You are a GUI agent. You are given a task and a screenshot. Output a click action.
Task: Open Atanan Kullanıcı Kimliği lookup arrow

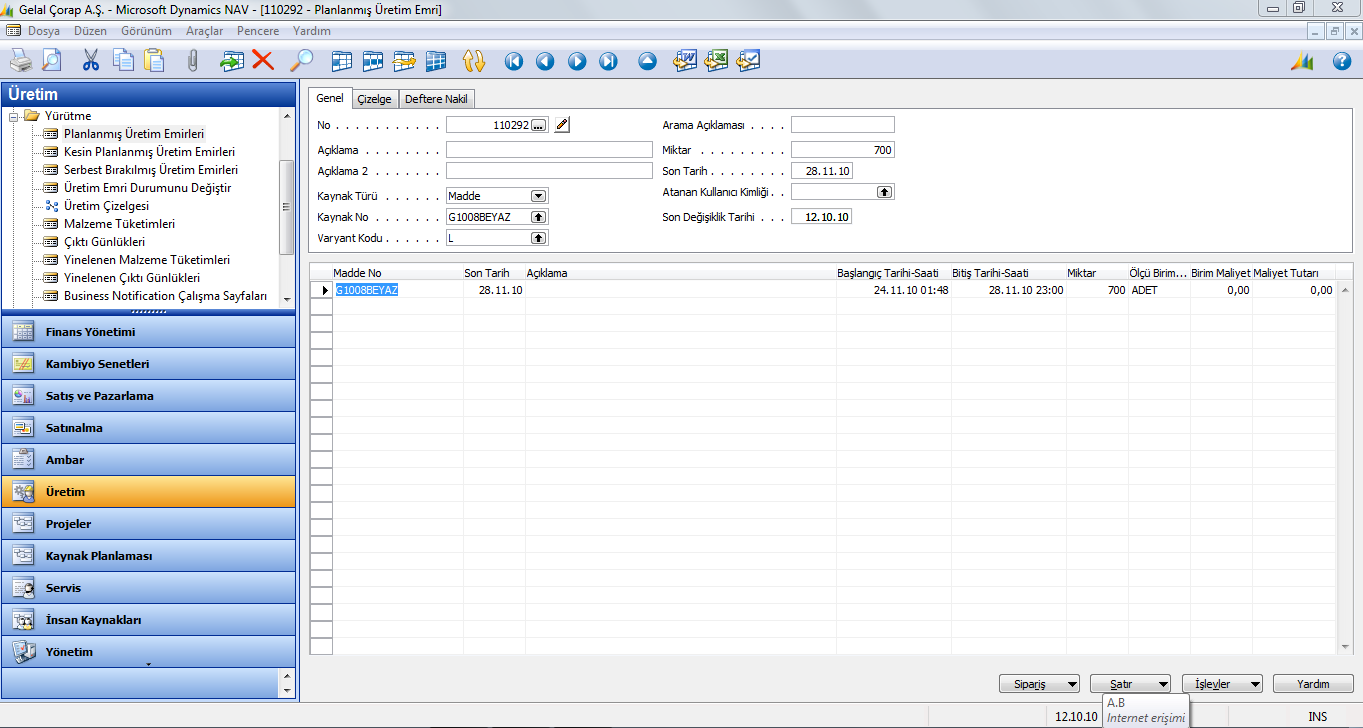pyautogui.click(x=884, y=191)
